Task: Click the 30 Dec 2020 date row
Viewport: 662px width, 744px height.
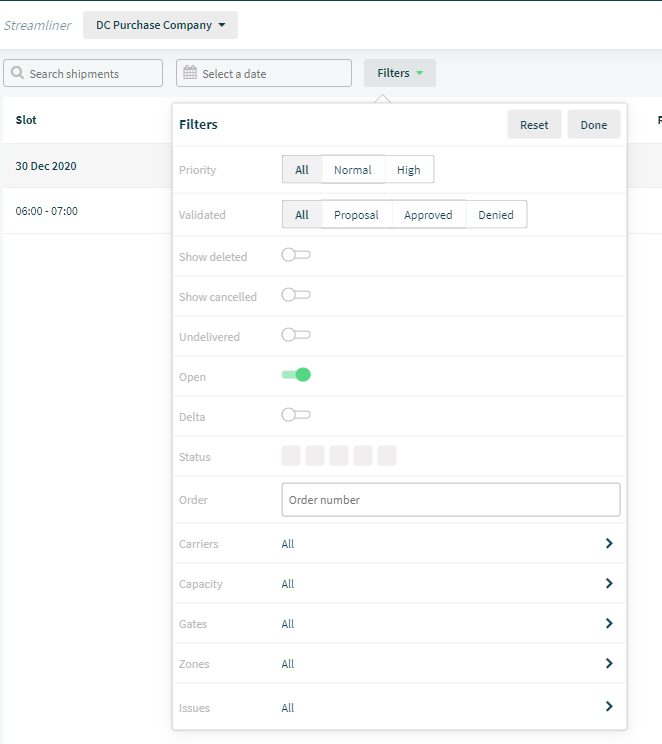Action: 87,166
